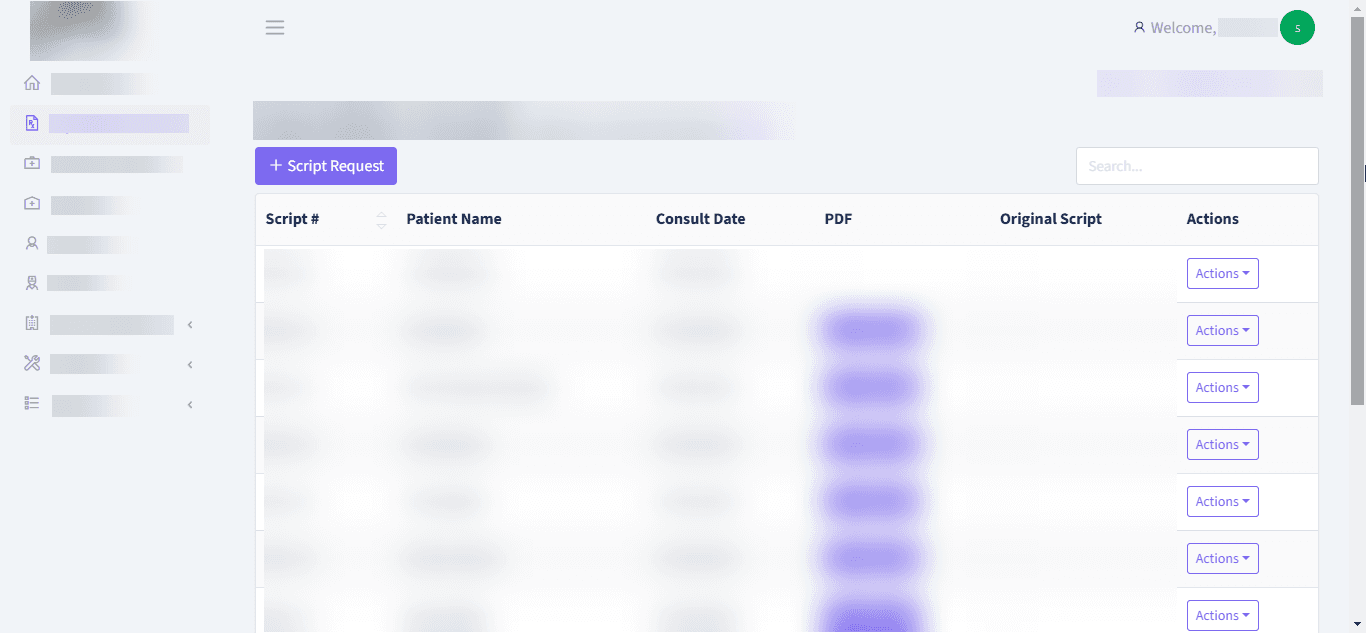Open the wrench tools sidebar icon
1366x633 pixels.
point(32,364)
